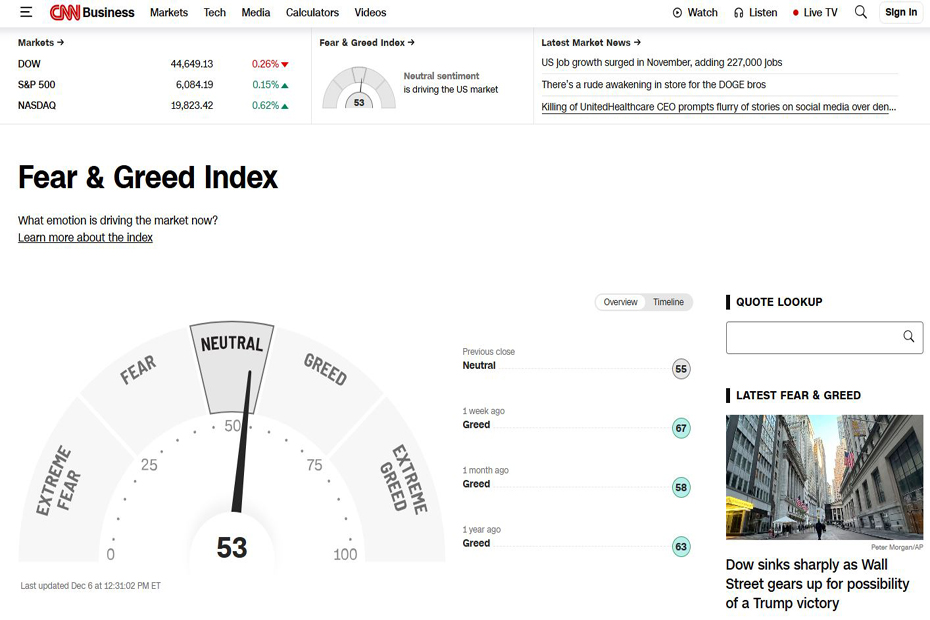The width and height of the screenshot is (930, 620).
Task: Open the DOGE bros rude awakening headline
Action: coord(654,84)
